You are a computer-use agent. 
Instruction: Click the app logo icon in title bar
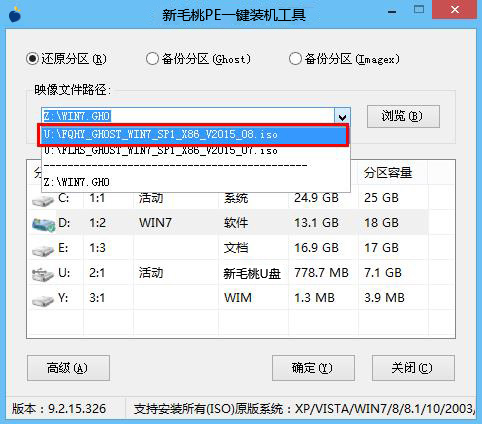point(15,14)
